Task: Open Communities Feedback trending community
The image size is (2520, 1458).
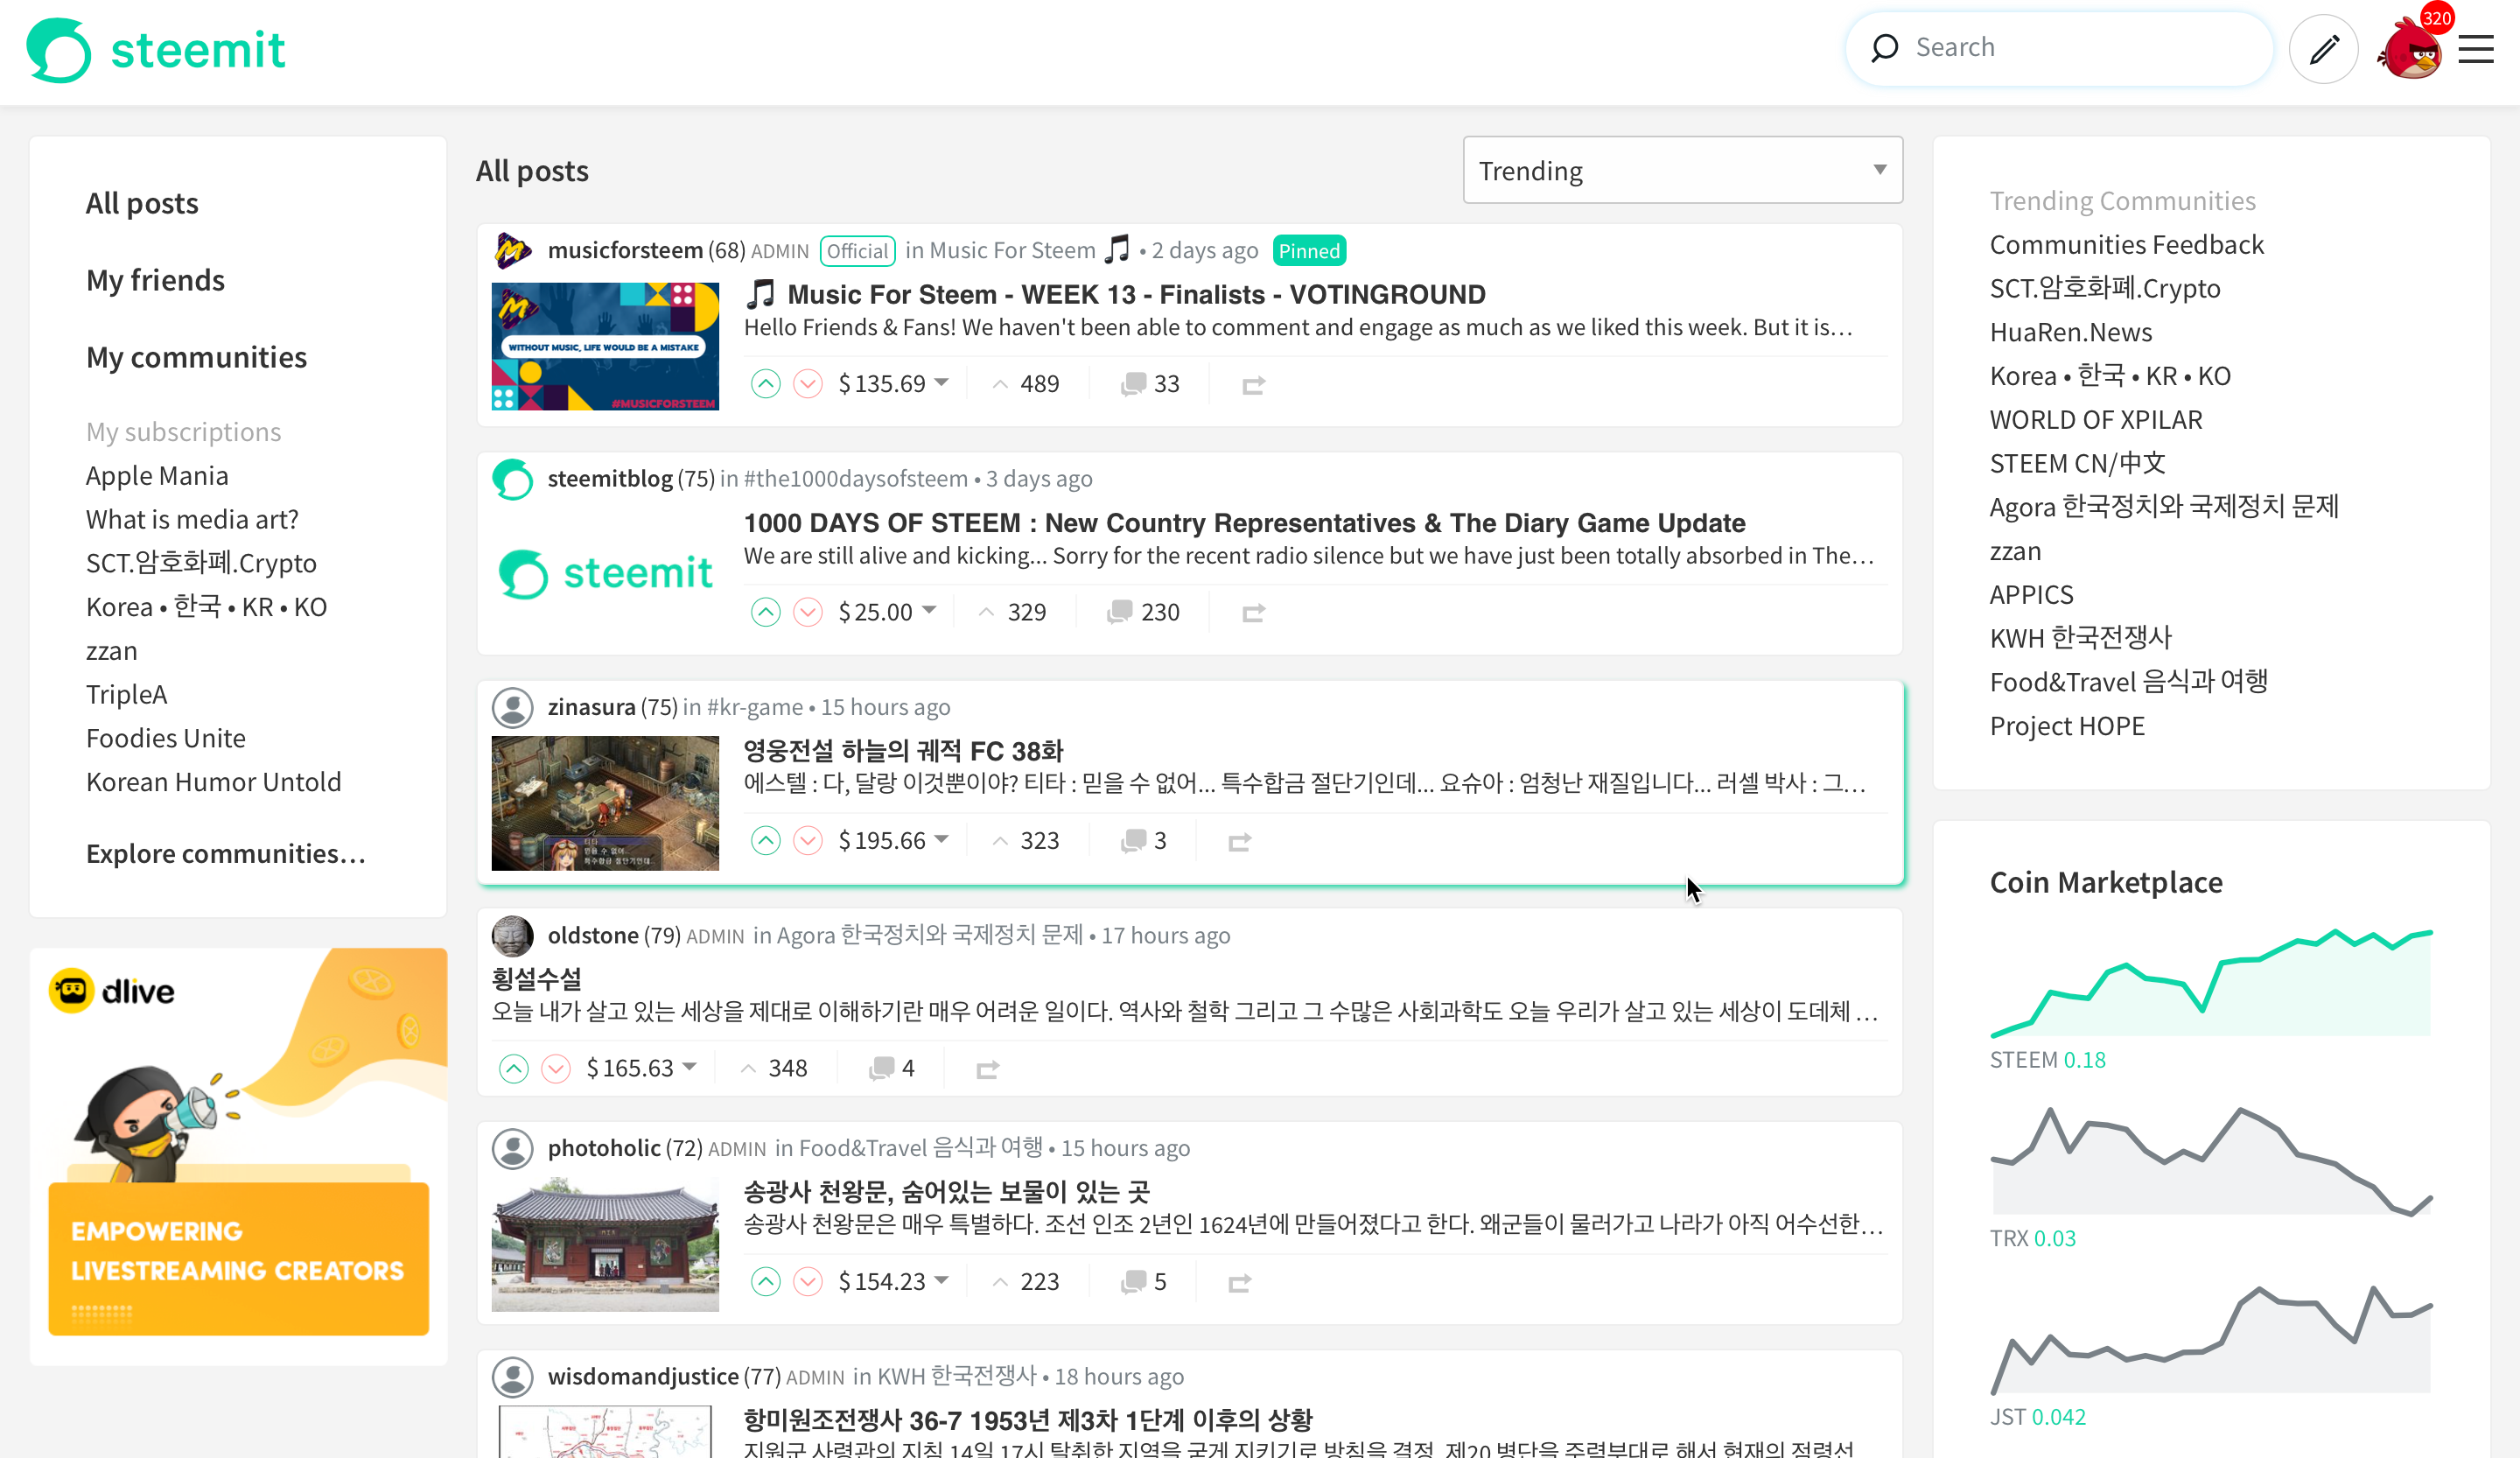Action: pos(2126,245)
